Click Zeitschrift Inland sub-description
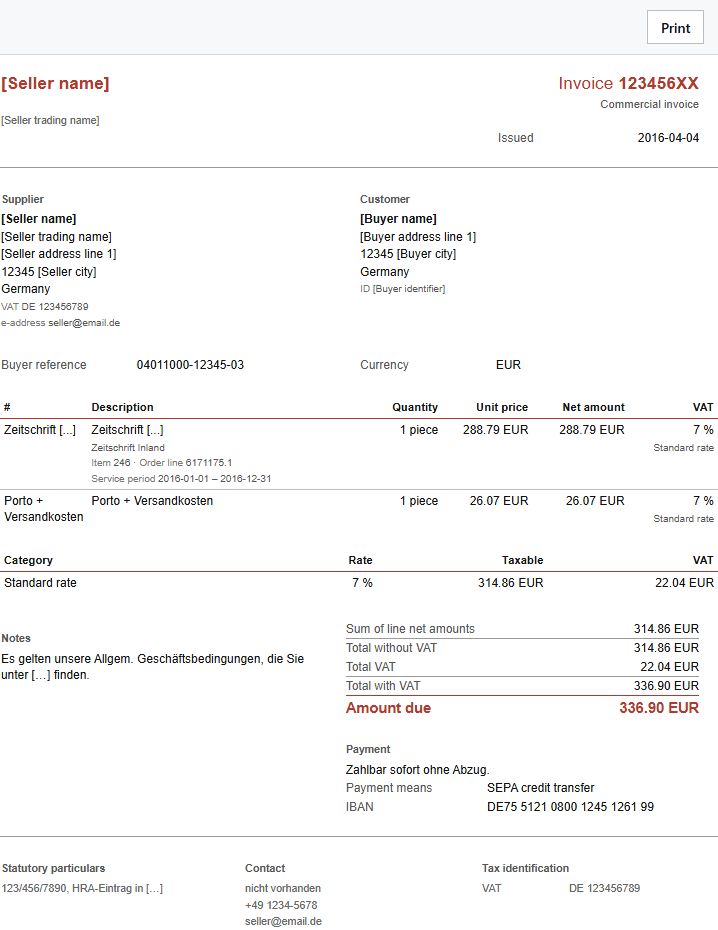The image size is (718, 930). point(128,448)
